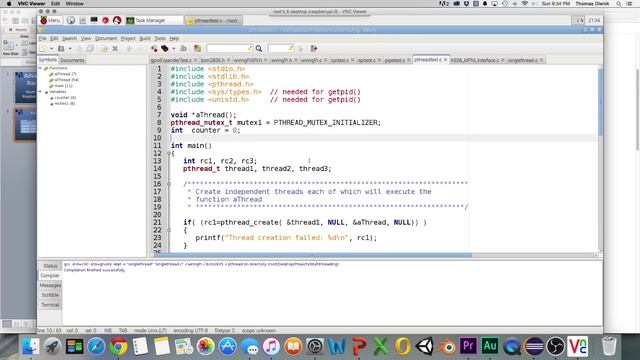Viewport: 640px width, 360px height.
Task: Open the color chooser icon in toolbar
Action: point(198,49)
